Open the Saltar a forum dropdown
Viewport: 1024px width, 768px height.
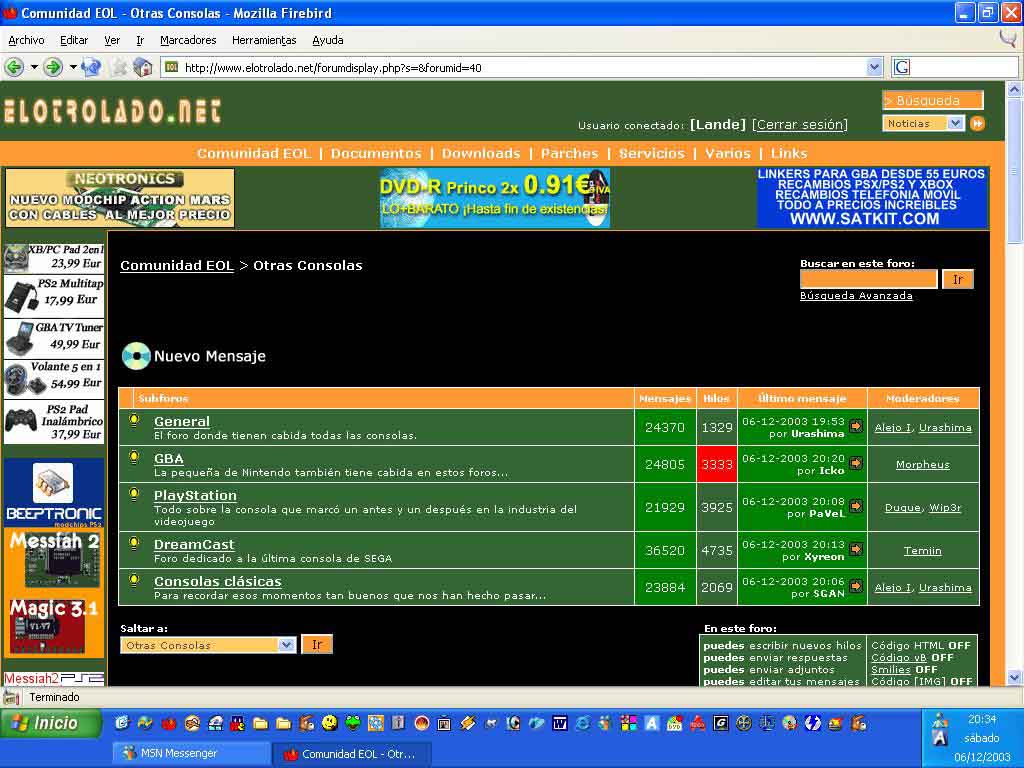286,645
